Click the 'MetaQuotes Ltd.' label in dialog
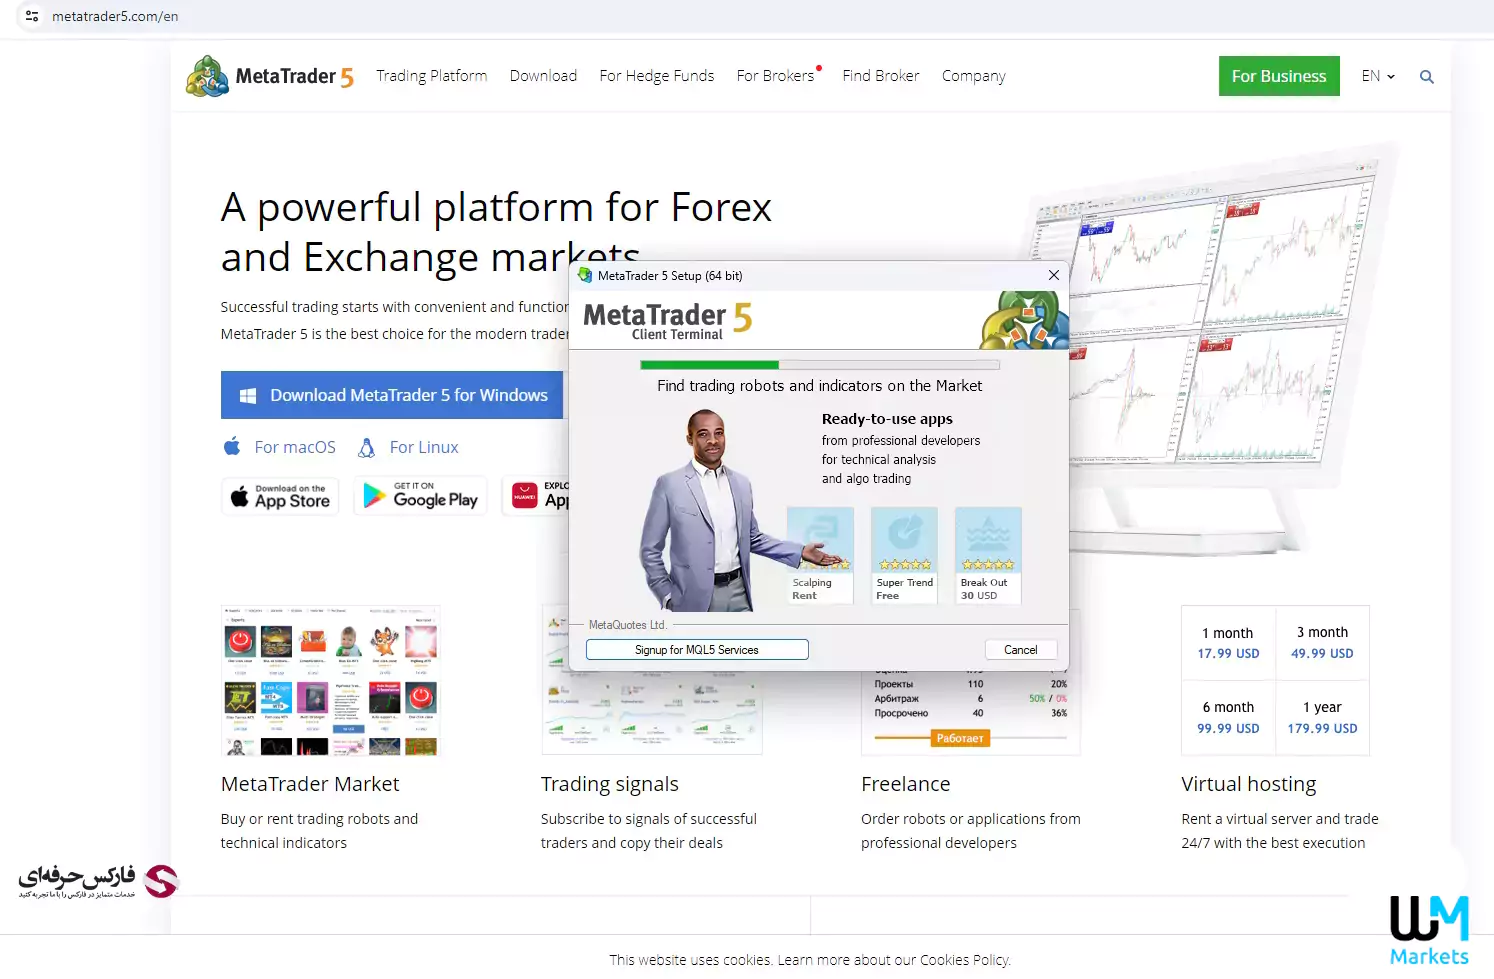 [627, 625]
